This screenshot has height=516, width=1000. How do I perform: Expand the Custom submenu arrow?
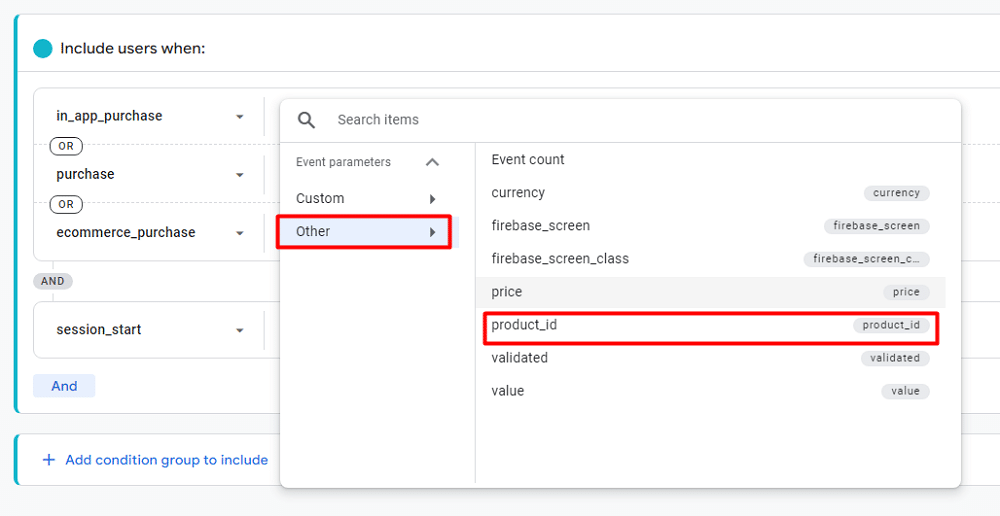(432, 199)
